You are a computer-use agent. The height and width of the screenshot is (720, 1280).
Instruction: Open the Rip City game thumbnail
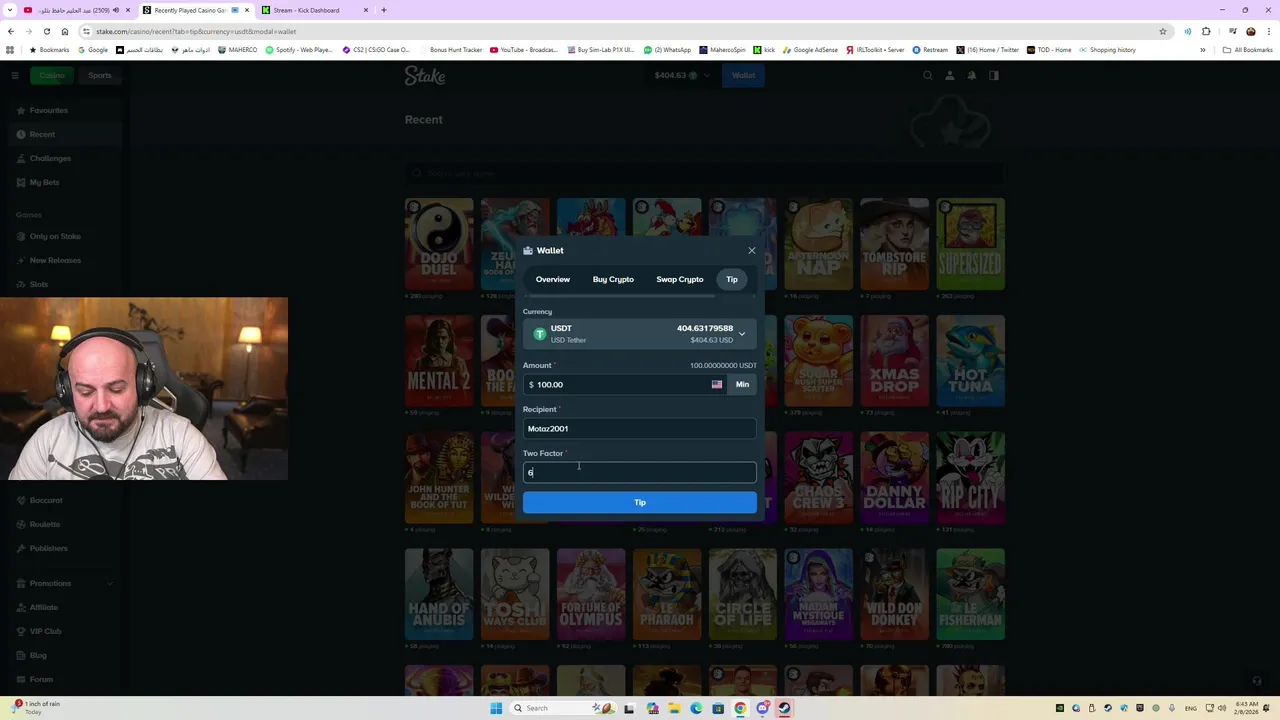(x=970, y=477)
